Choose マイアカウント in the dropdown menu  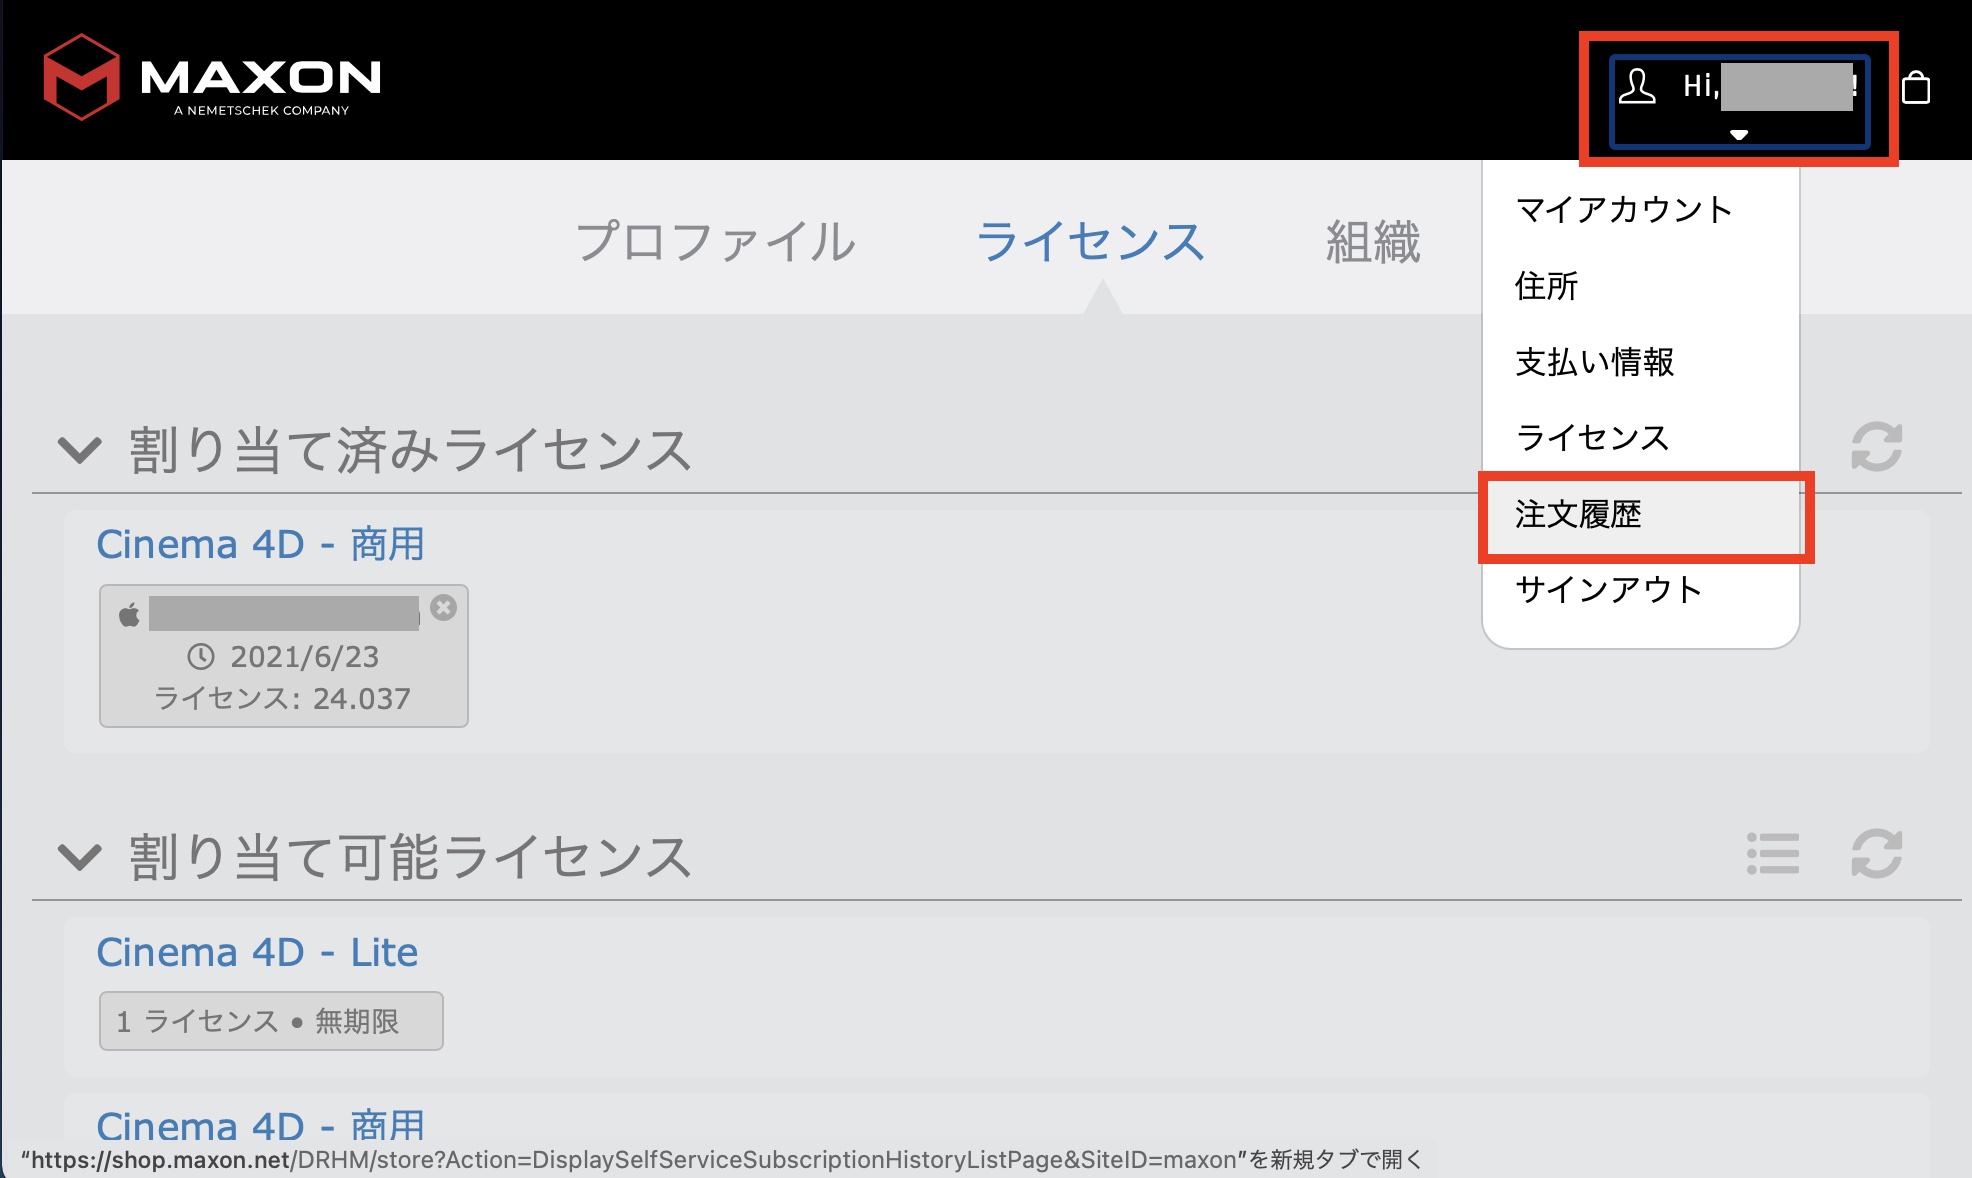point(1624,210)
